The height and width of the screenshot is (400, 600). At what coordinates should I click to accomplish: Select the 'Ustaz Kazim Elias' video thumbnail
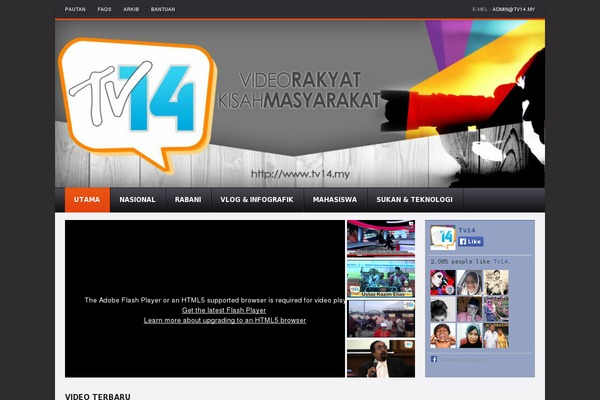[381, 279]
